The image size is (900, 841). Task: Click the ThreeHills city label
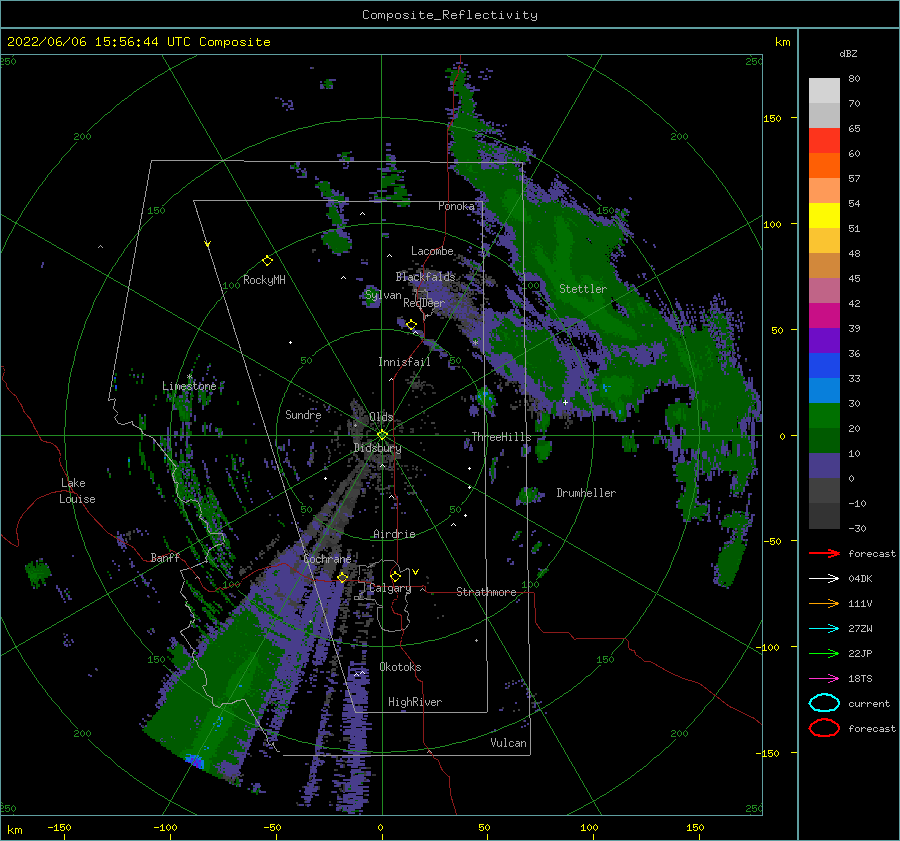[501, 437]
